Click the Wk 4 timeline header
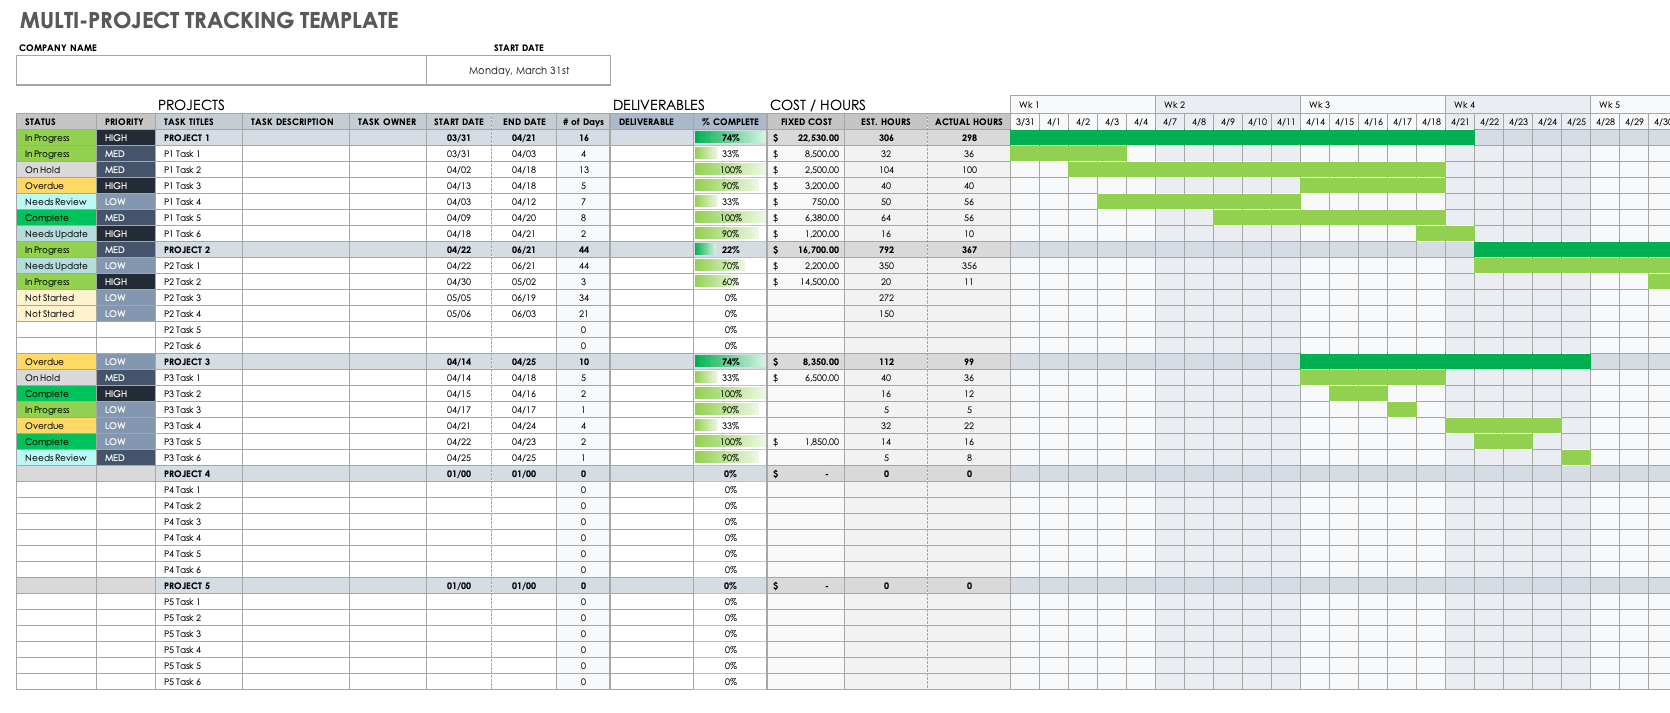Image resolution: width=1670 pixels, height=713 pixels. click(x=1518, y=104)
